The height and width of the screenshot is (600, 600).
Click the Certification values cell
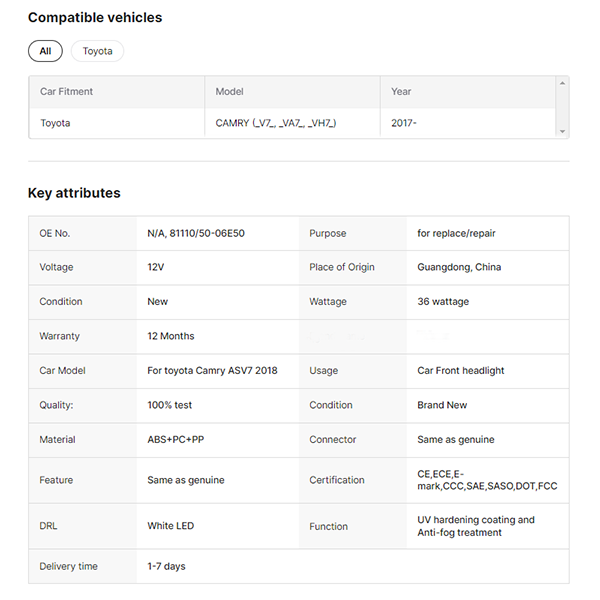(x=487, y=480)
